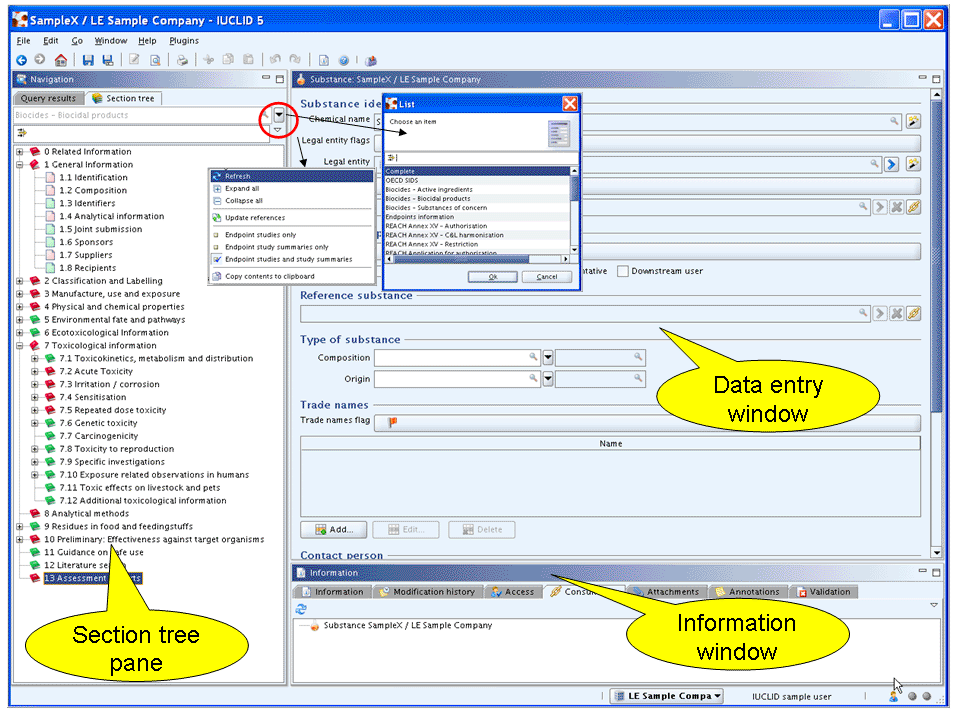Click the data entry window vertical scrollbar
The image size is (955, 711).
(x=937, y=323)
